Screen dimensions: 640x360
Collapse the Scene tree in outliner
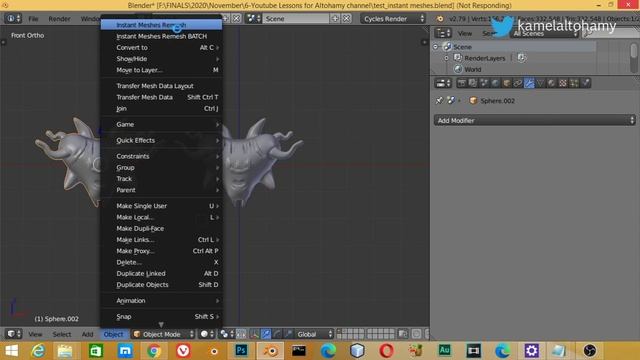(436, 47)
